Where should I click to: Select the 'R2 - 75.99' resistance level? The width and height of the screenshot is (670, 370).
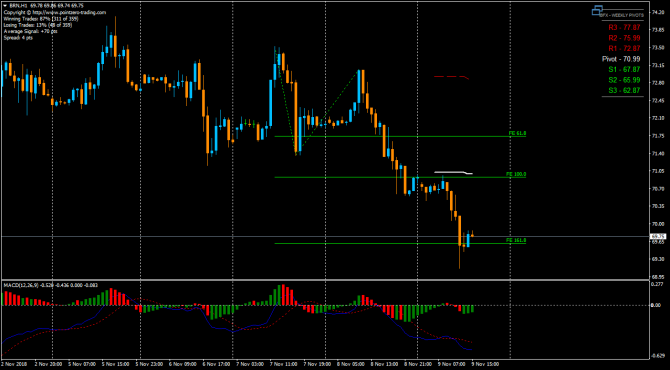pos(624,38)
